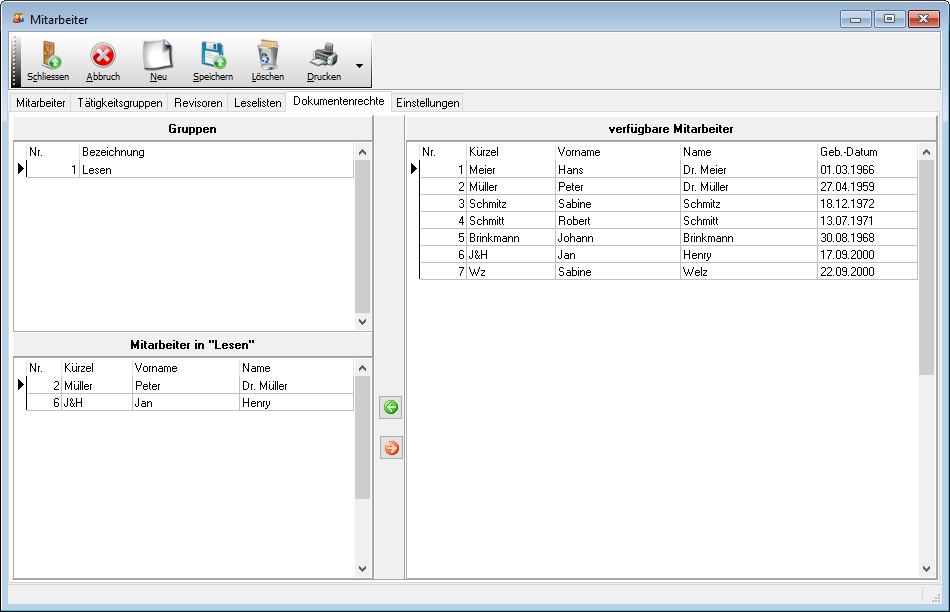Save using the Speichern disk icon

(212, 57)
